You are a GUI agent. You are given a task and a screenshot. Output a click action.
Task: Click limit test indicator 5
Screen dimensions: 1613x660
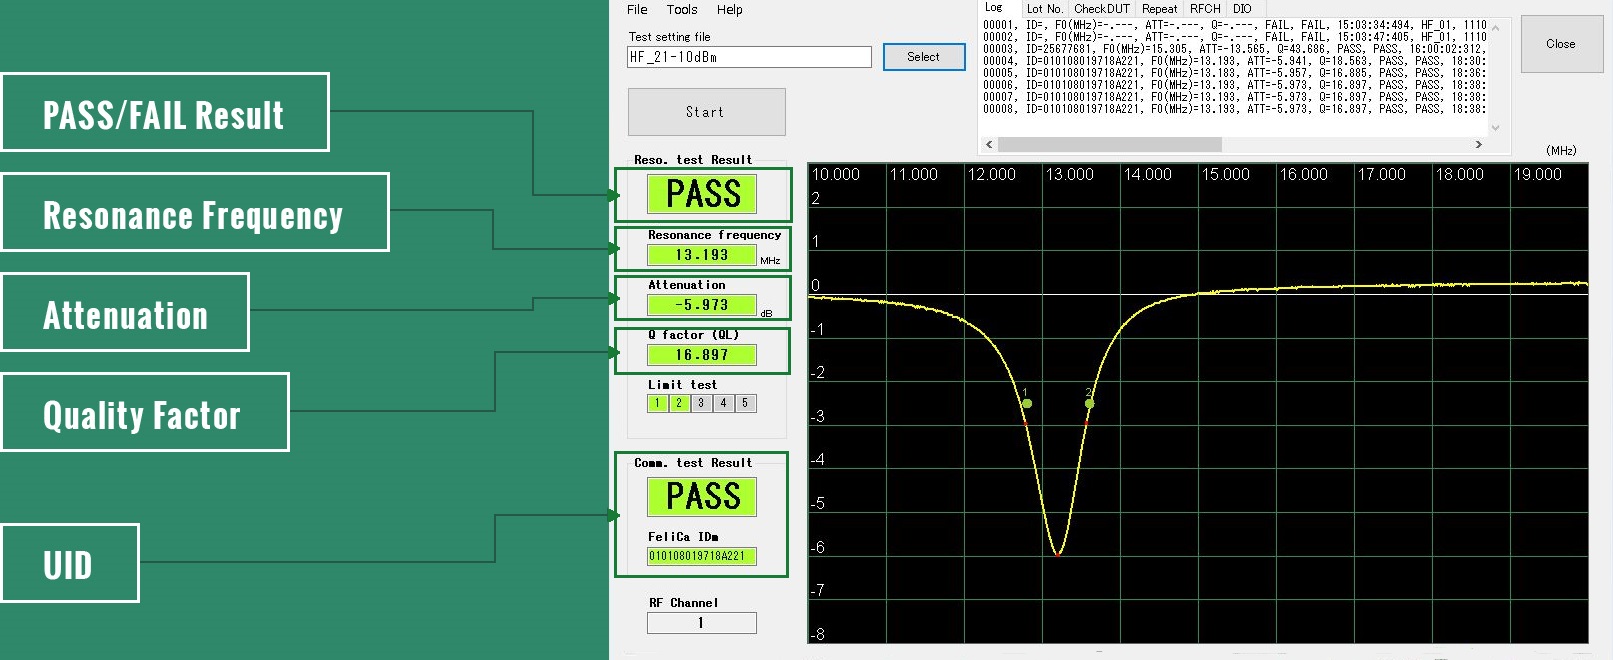745,403
